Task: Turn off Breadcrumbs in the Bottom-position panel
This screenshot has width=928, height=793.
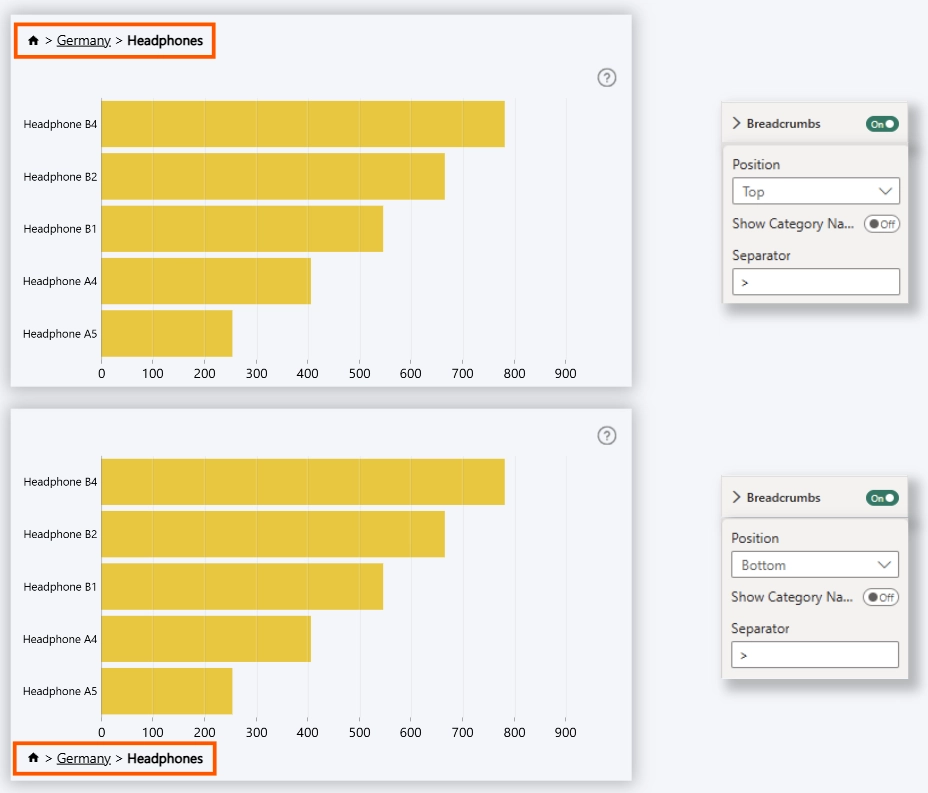Action: point(882,498)
